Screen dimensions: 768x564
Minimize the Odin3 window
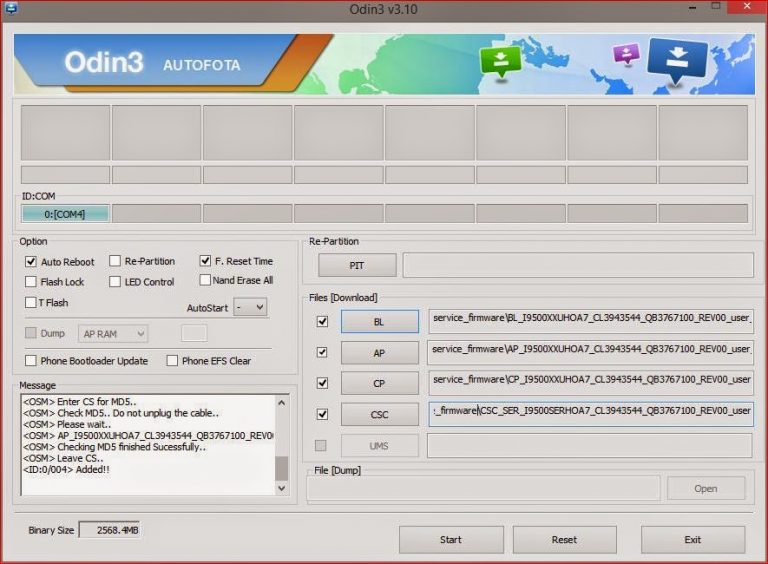692,8
